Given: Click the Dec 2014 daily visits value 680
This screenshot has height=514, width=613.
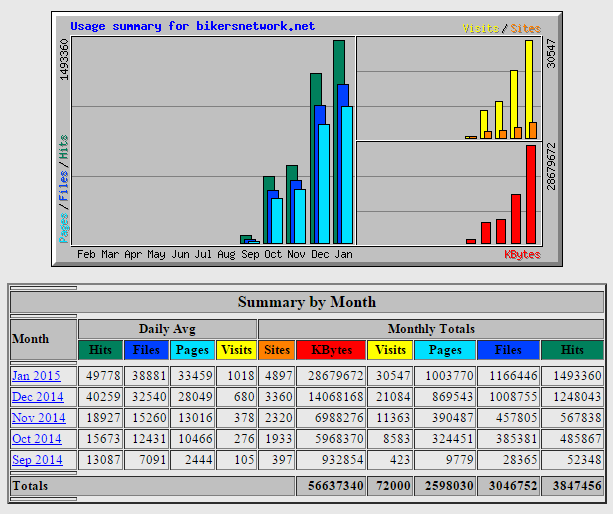Looking at the screenshot, I should (244, 397).
